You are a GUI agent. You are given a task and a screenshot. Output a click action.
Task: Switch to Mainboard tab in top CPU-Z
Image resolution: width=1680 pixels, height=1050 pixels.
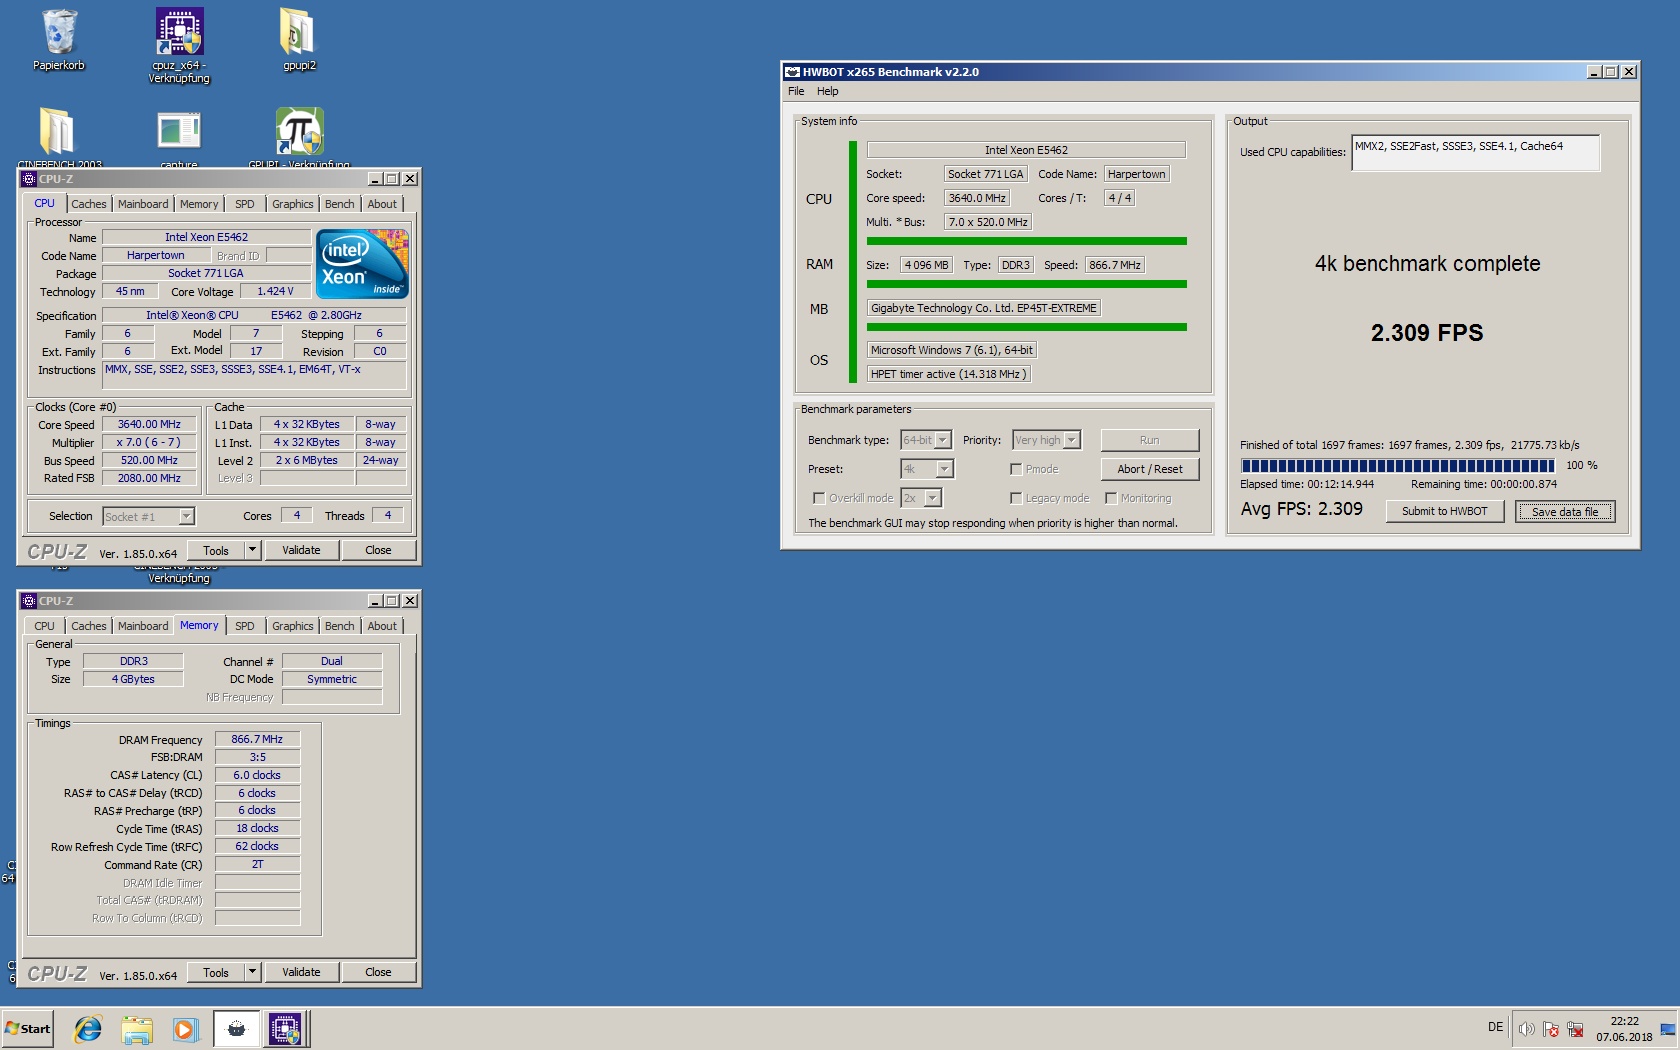pyautogui.click(x=143, y=204)
